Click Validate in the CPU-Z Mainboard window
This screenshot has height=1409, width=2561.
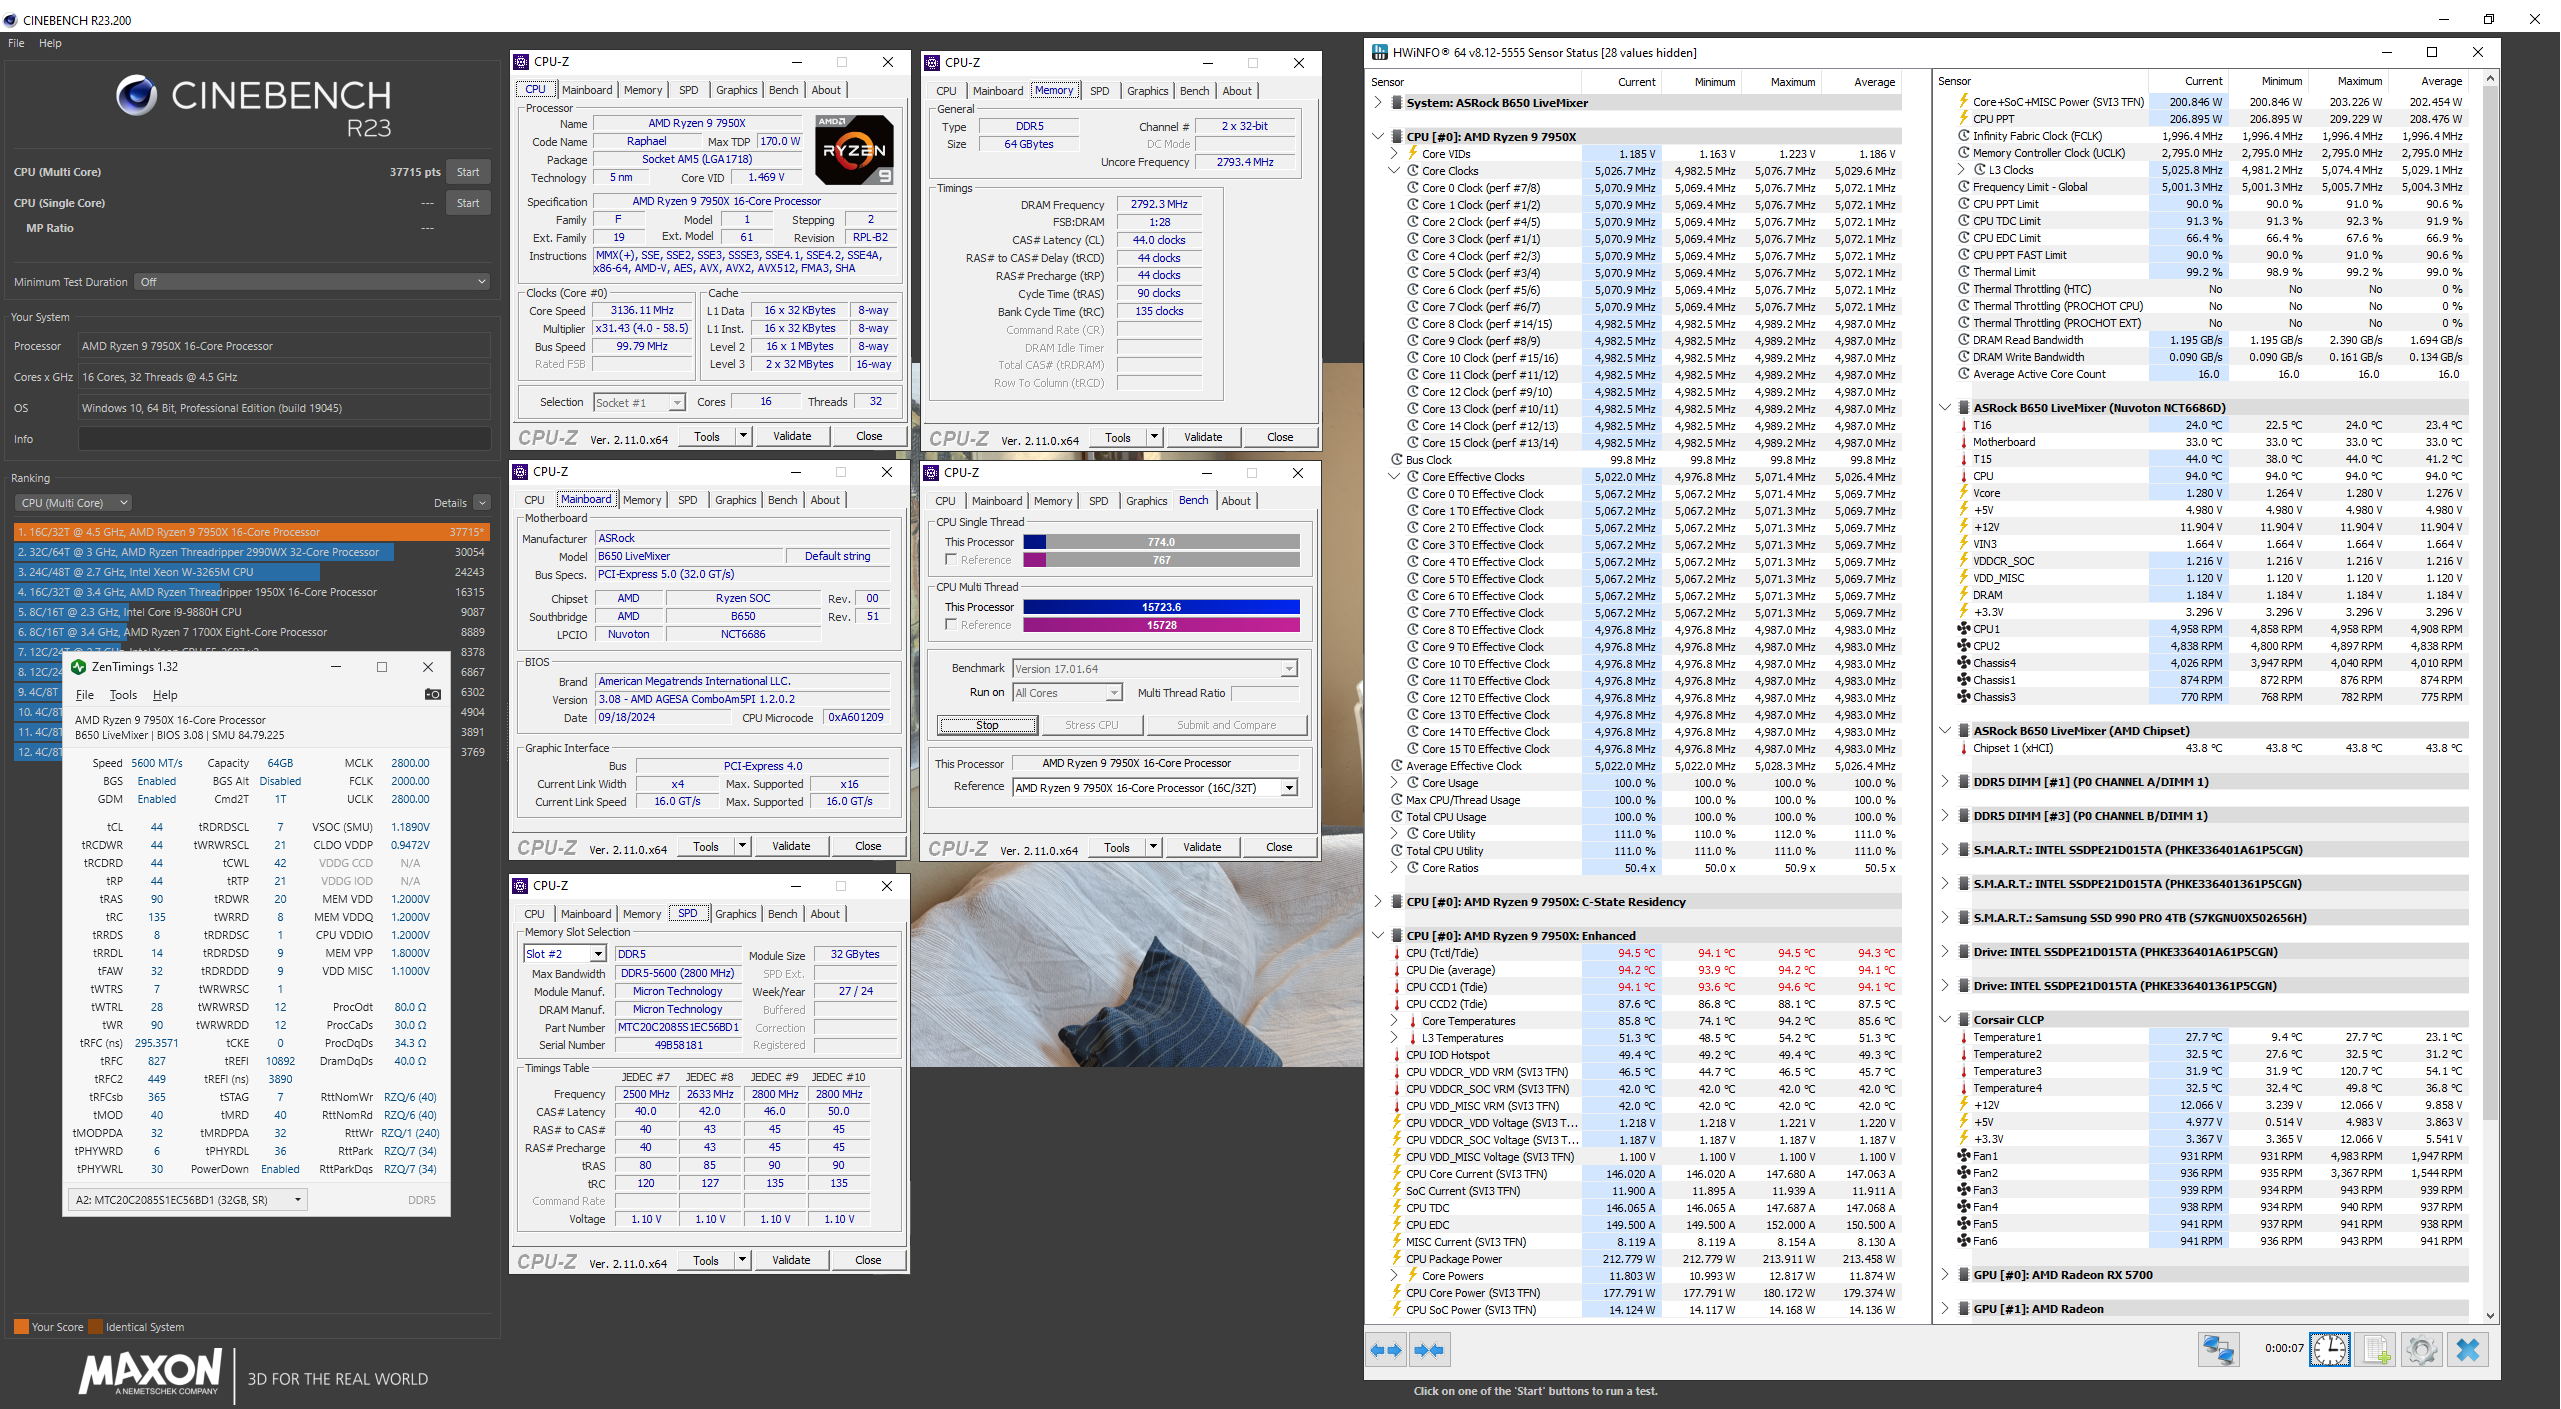point(791,846)
